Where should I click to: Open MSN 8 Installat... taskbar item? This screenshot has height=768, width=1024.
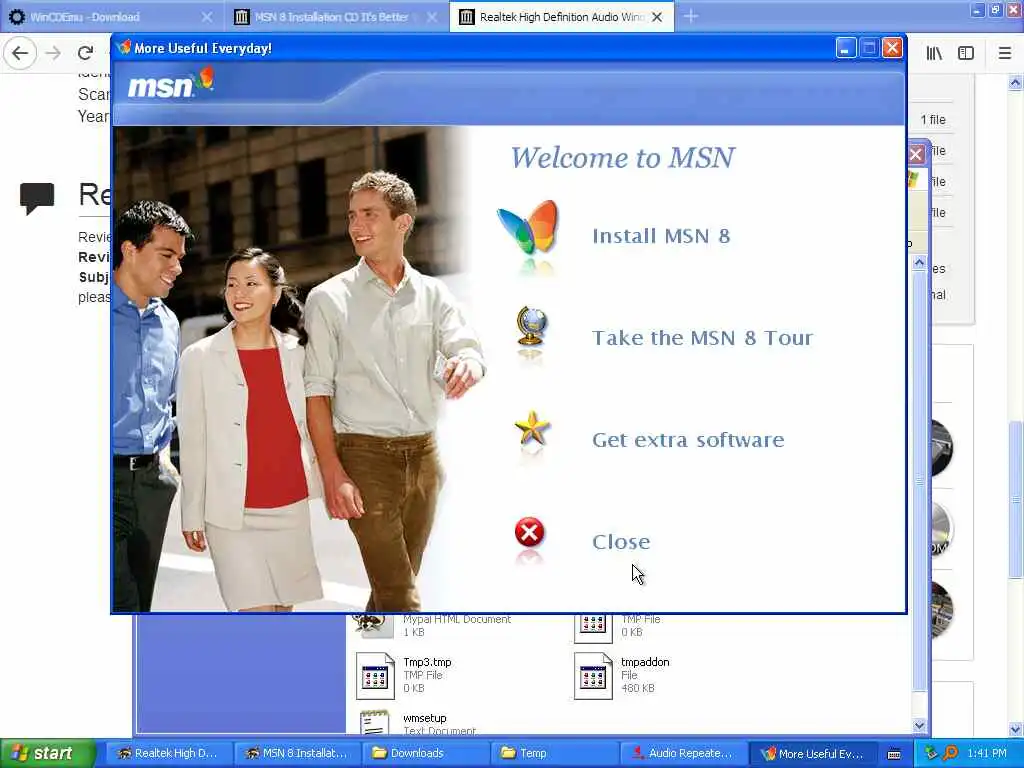point(297,753)
